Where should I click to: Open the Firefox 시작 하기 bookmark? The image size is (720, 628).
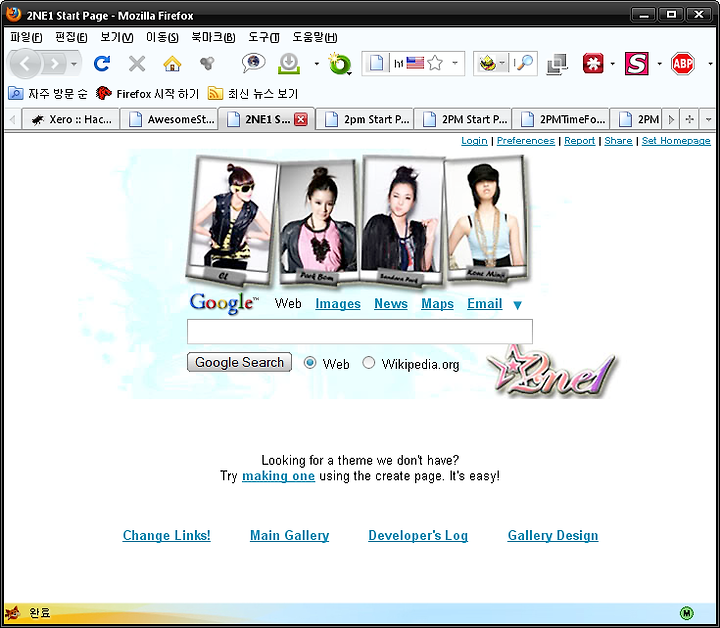[147, 94]
